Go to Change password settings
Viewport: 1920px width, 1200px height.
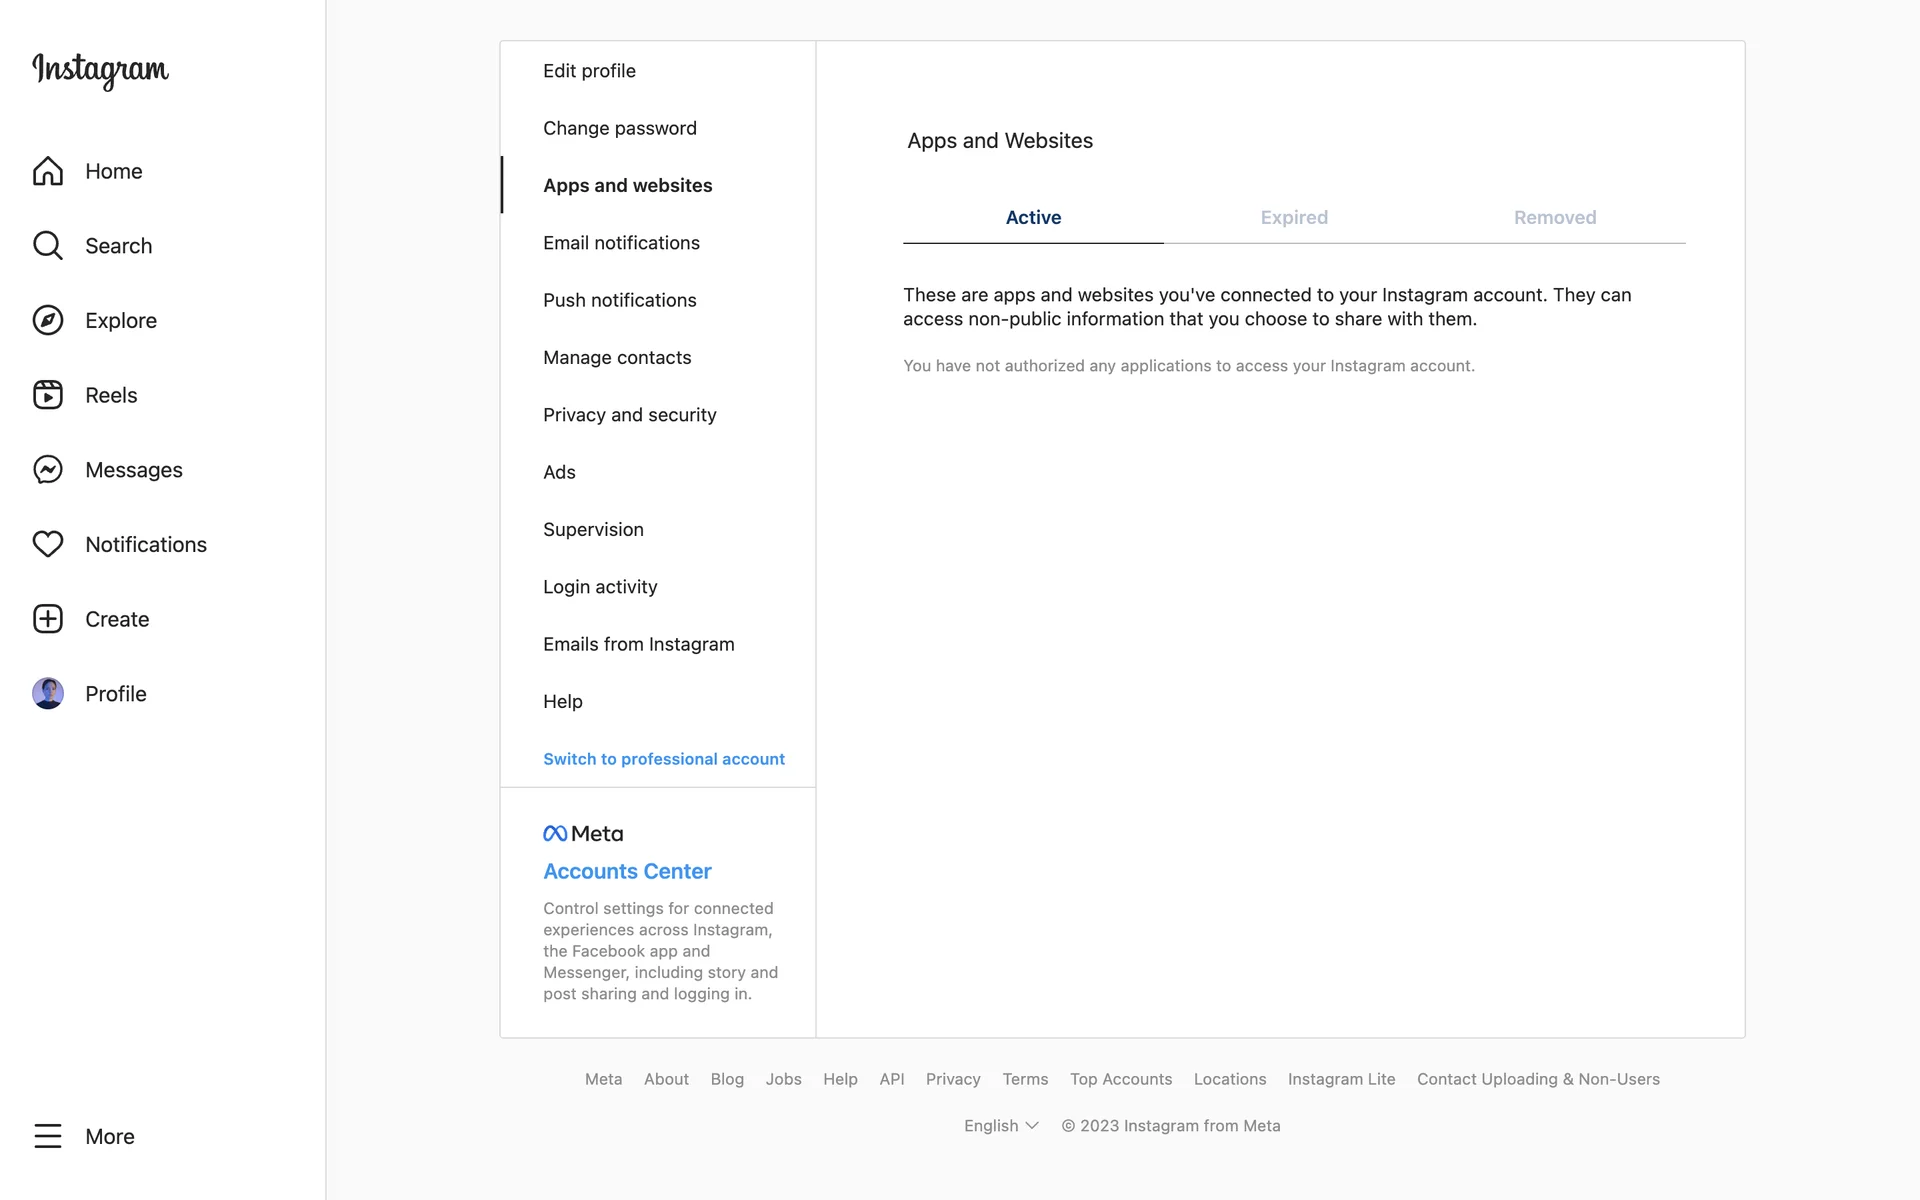pyautogui.click(x=619, y=128)
